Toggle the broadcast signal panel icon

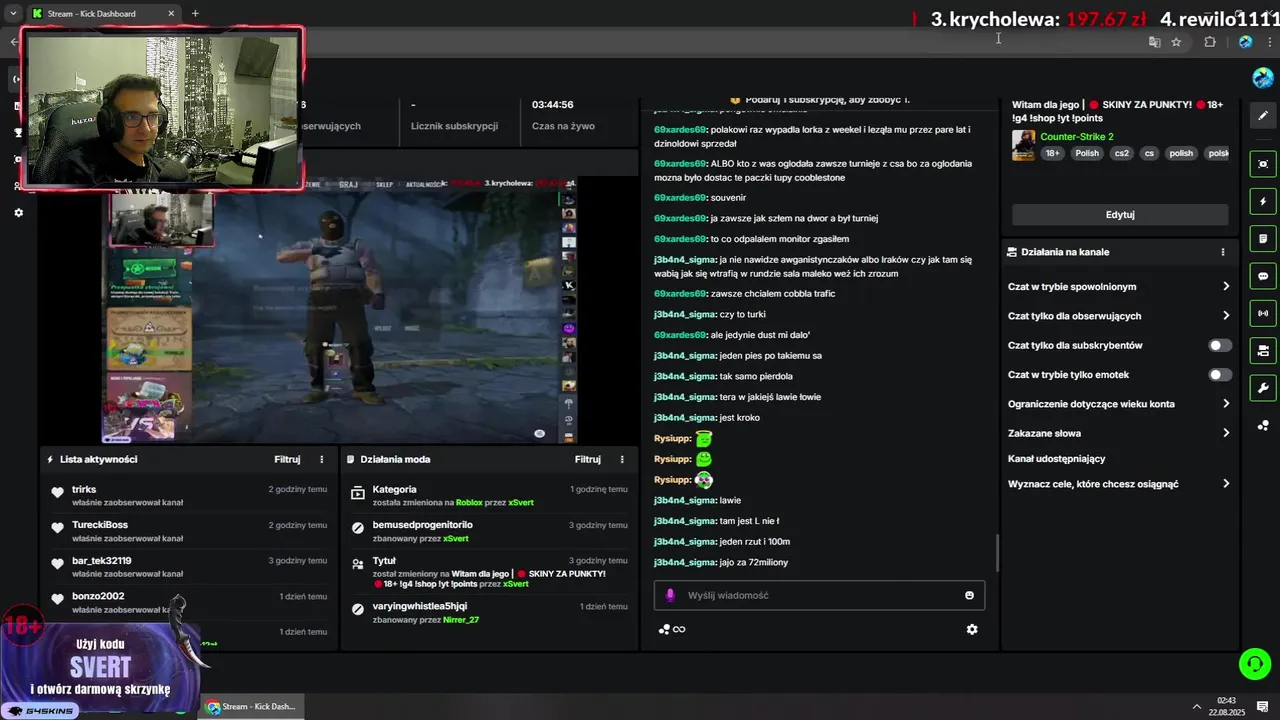(x=1263, y=313)
